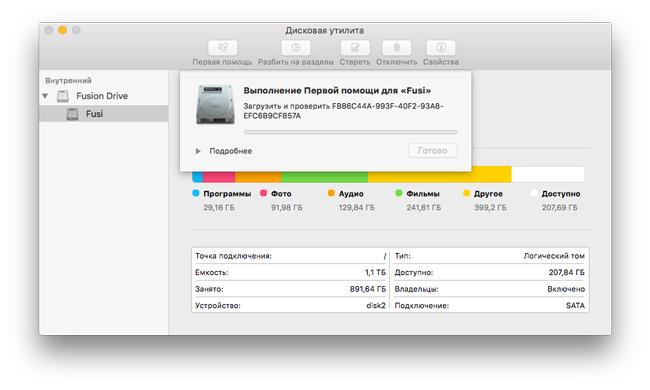Click the Программы legend label
This screenshot has height=390, width=650.
coord(227,194)
